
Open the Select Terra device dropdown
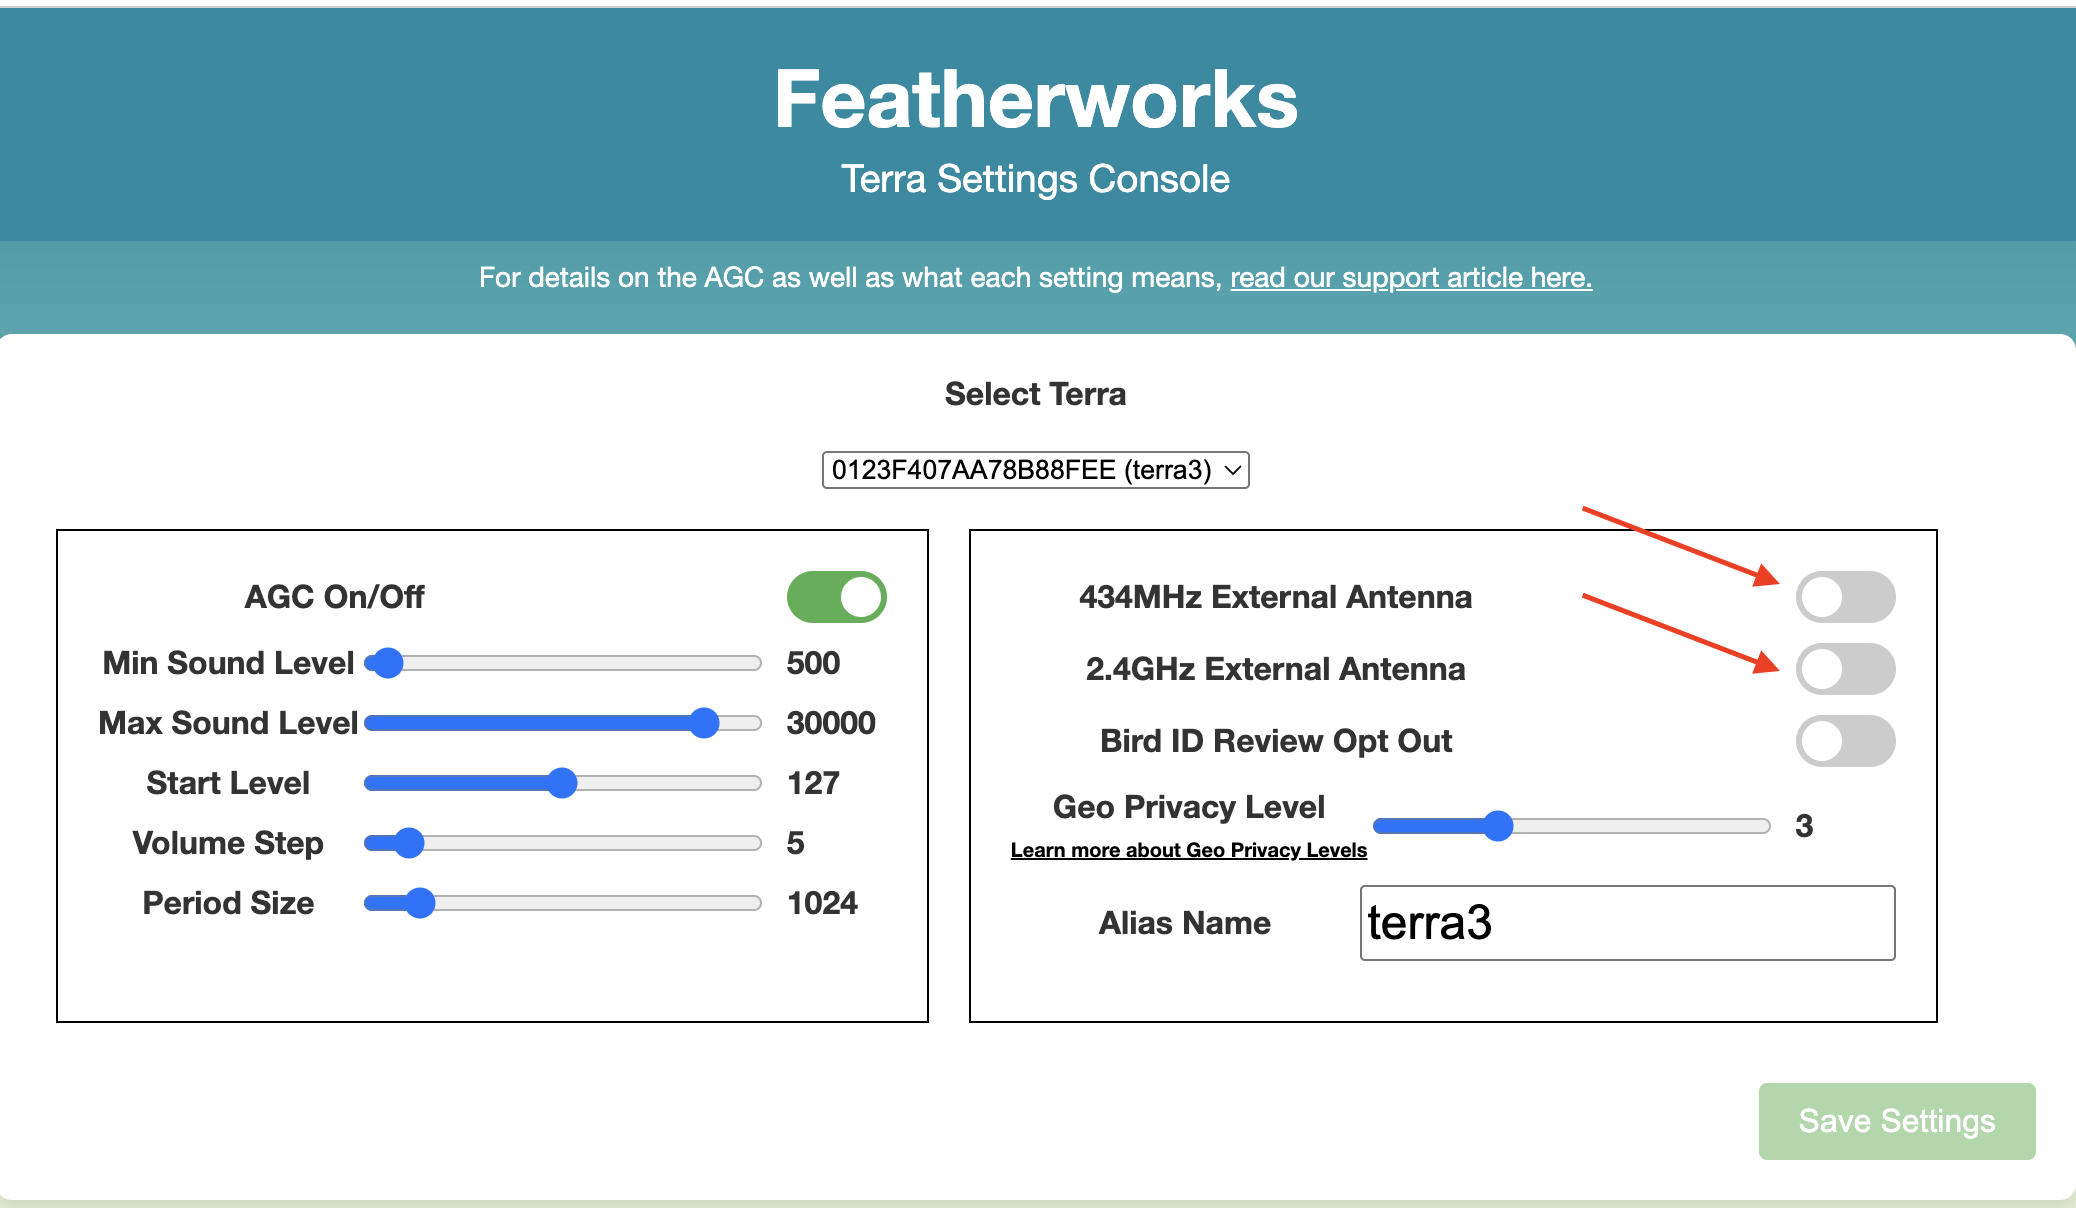point(1035,470)
